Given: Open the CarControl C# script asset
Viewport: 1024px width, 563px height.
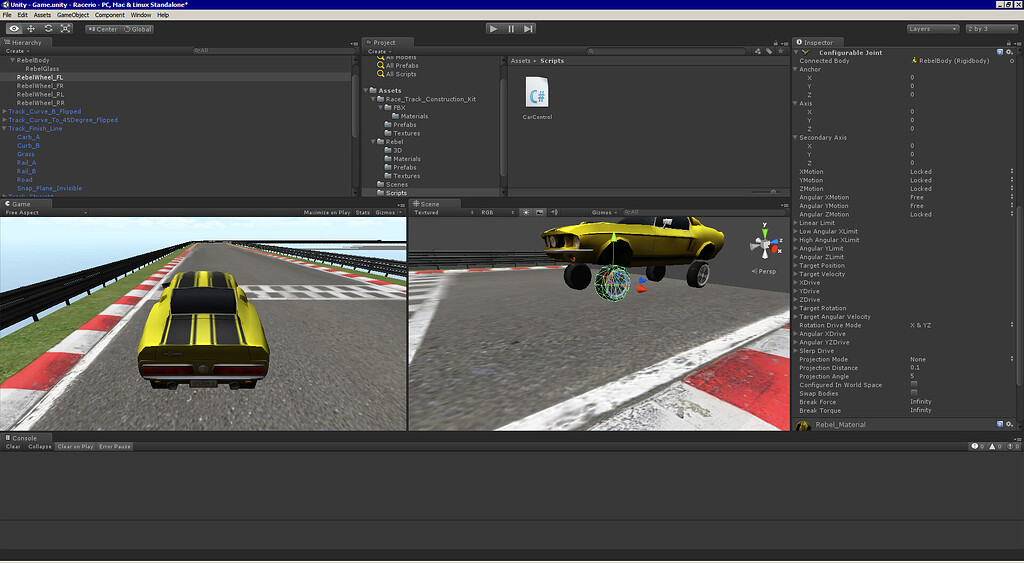Looking at the screenshot, I should click(x=537, y=98).
